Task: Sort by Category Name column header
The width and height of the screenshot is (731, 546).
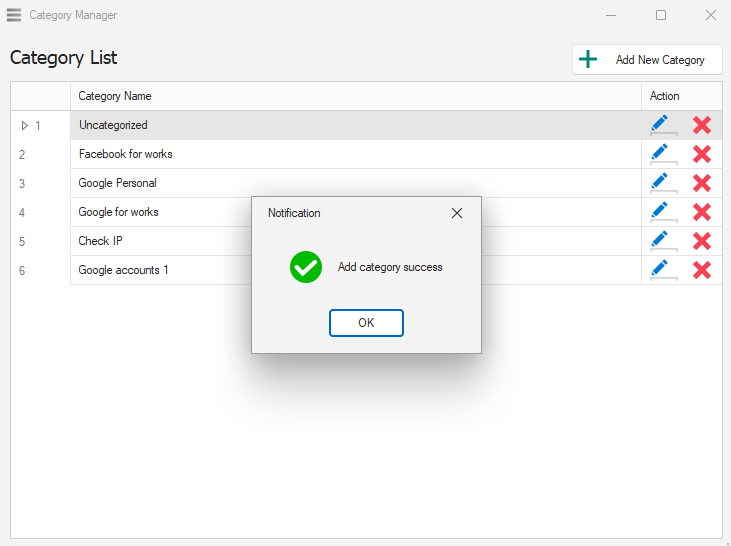Action: (355, 96)
